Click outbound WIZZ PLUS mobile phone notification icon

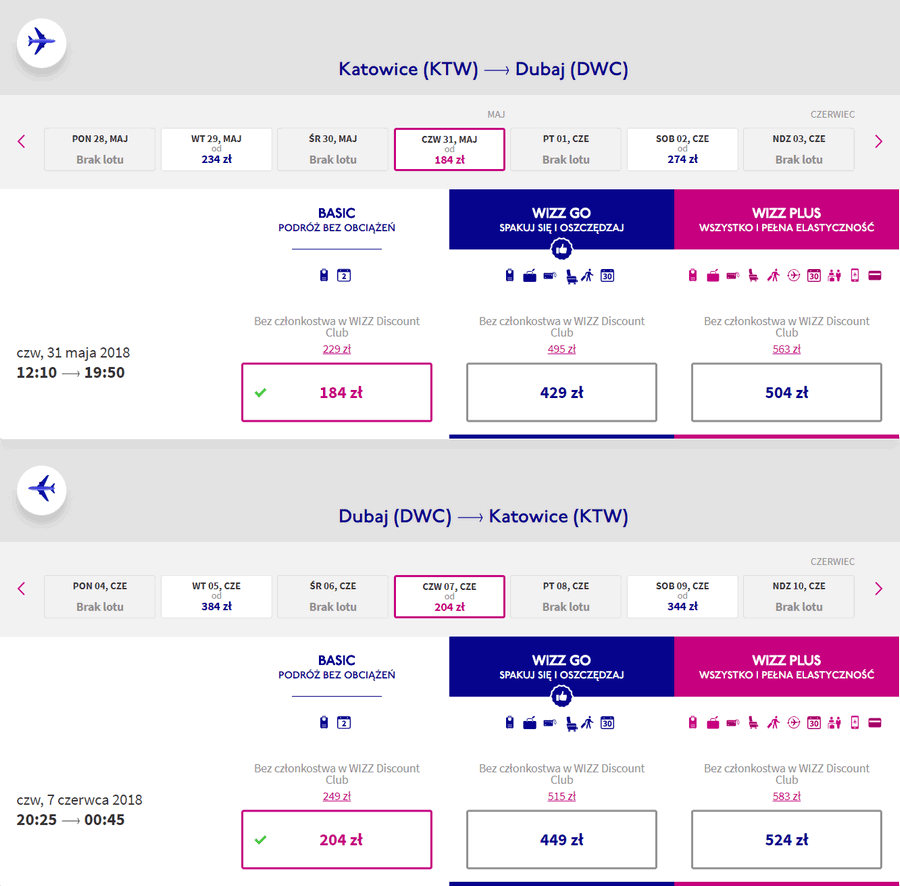[855, 276]
